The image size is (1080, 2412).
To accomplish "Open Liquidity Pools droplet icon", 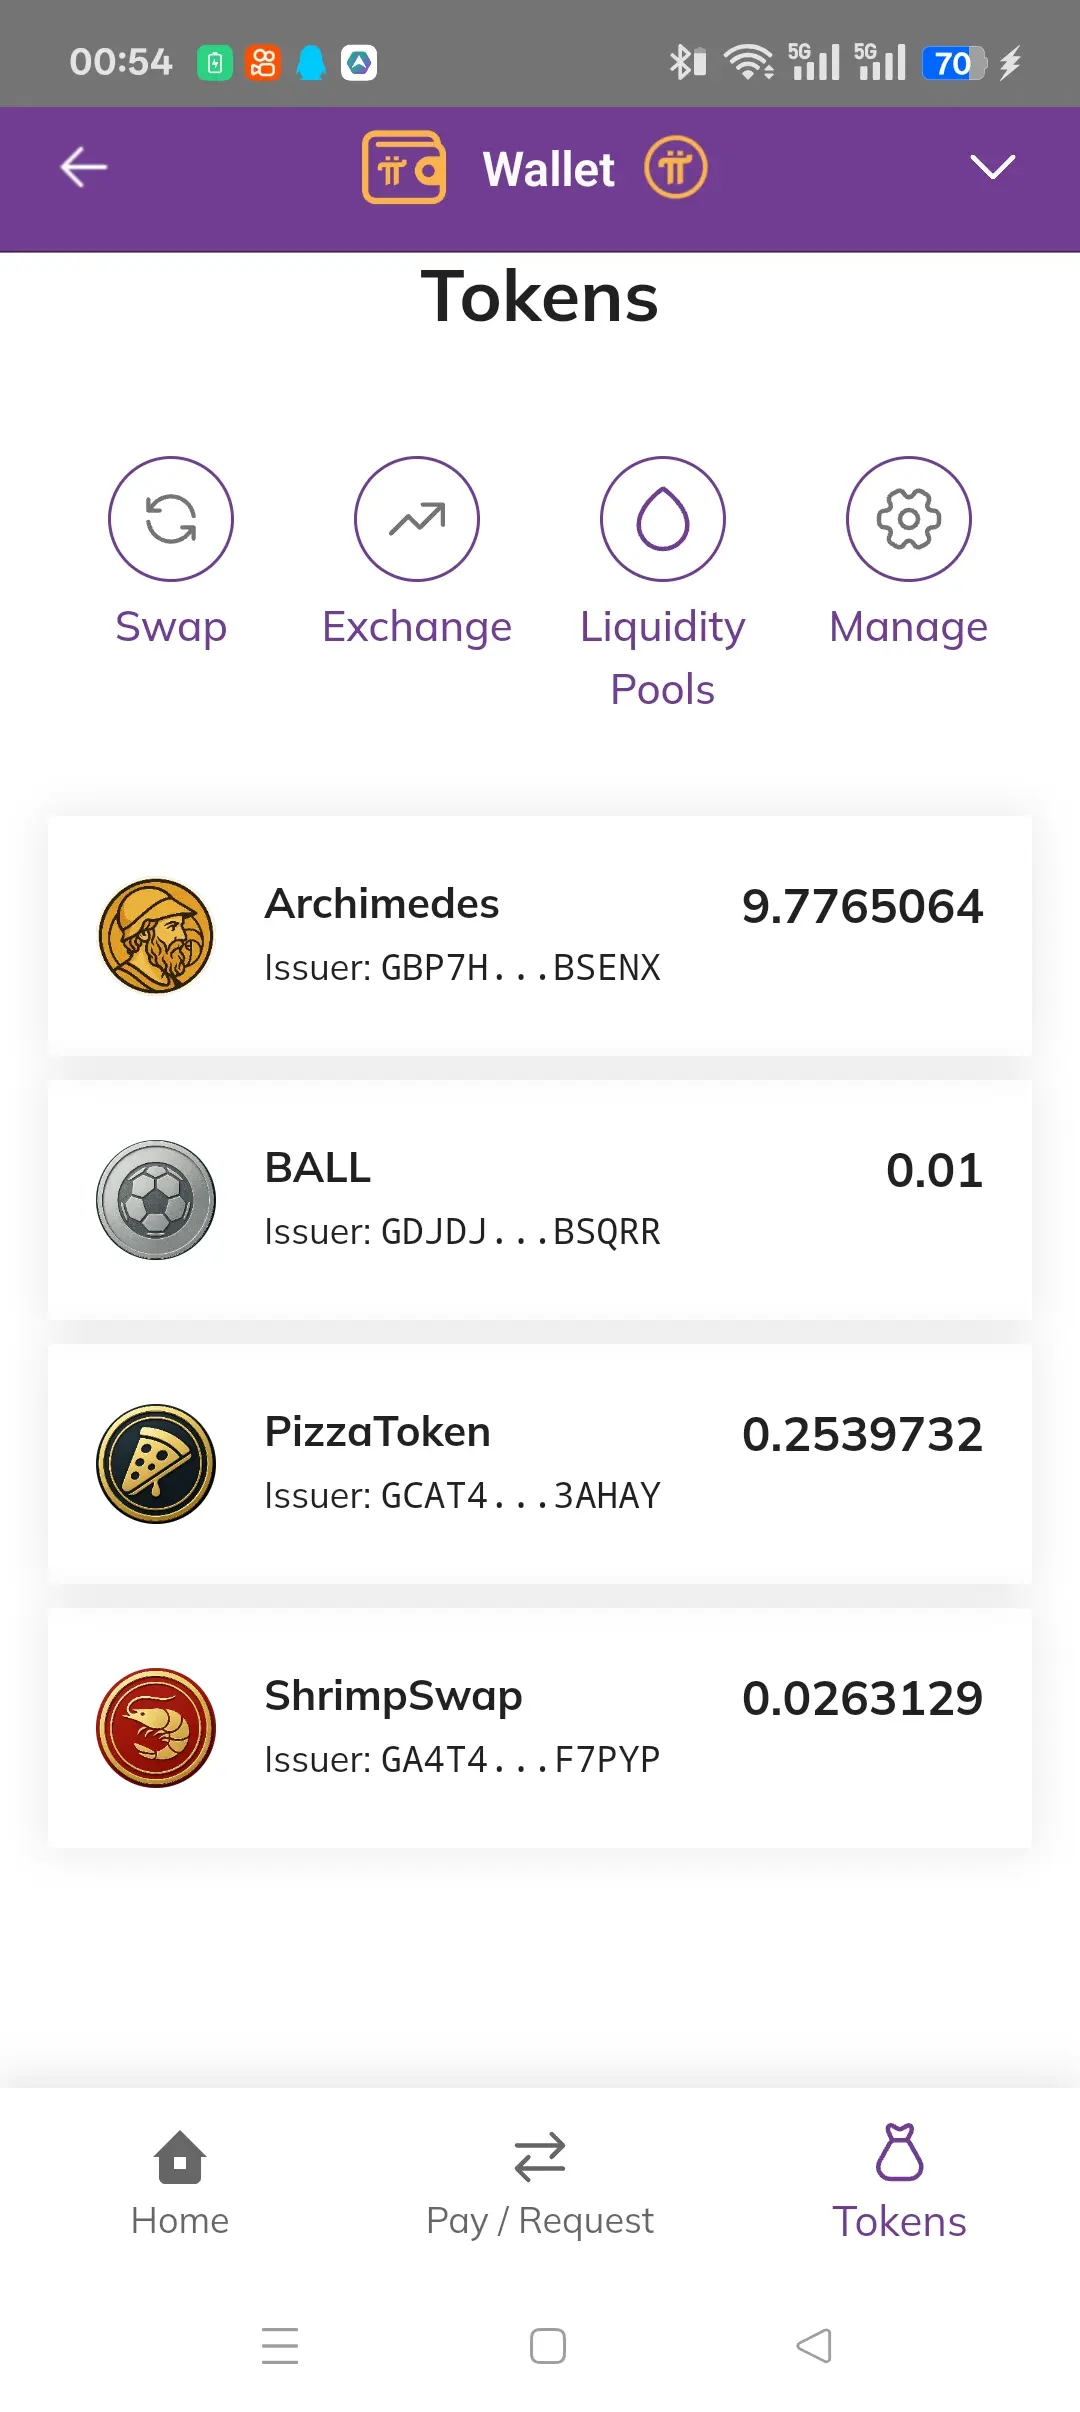I will [663, 519].
